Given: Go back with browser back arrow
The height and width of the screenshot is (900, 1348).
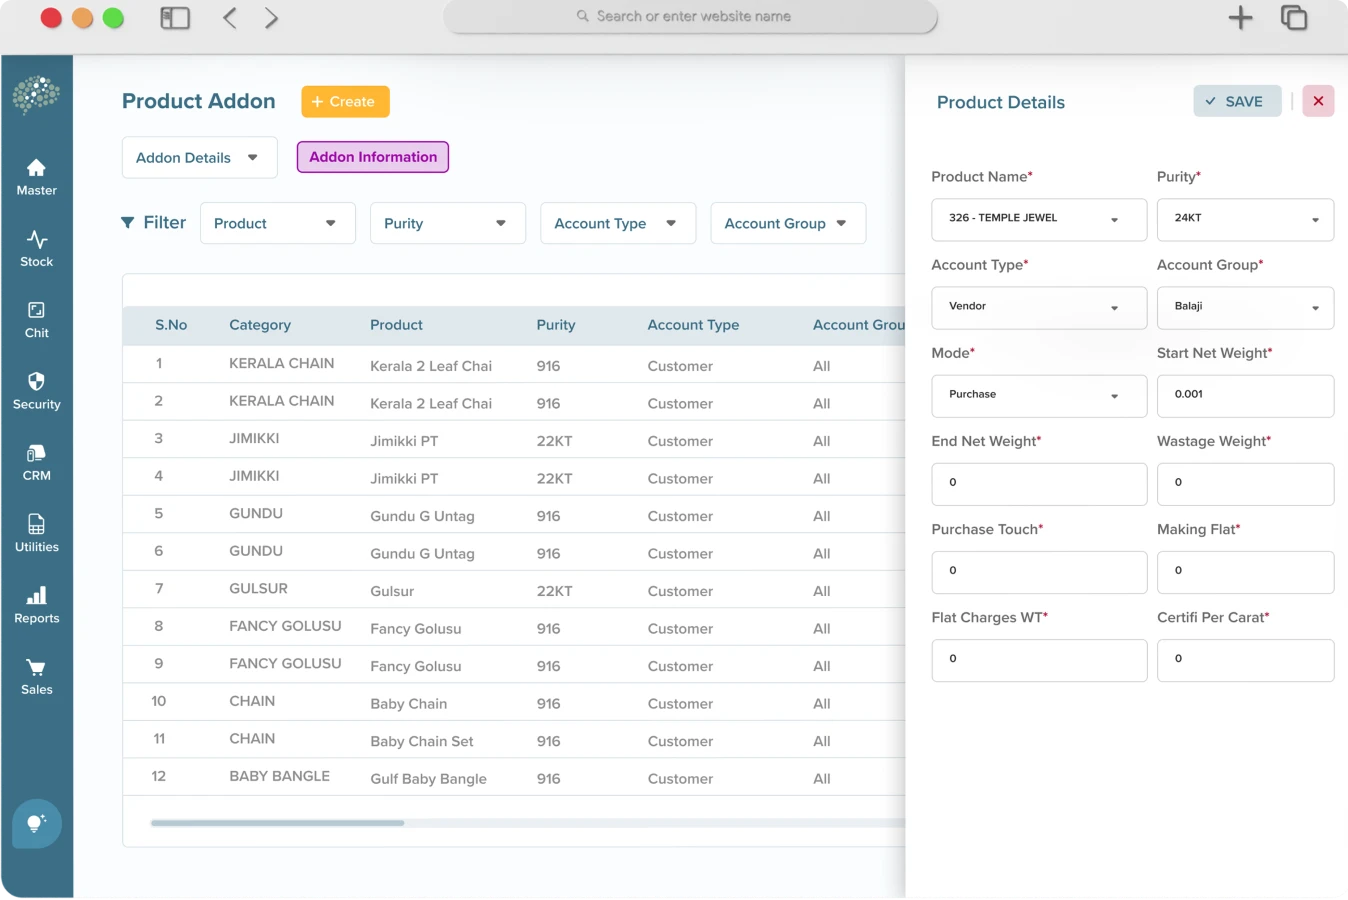Looking at the screenshot, I should tap(230, 18).
